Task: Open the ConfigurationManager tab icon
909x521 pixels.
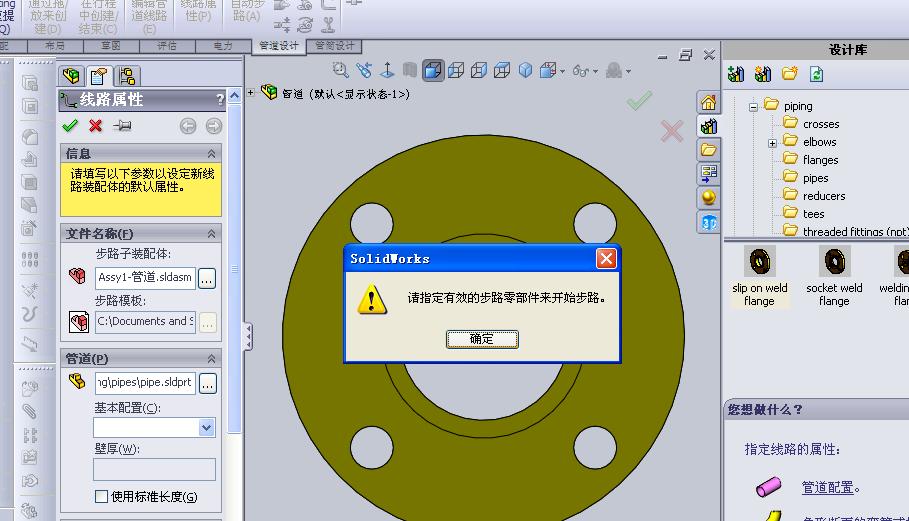Action: pyautogui.click(x=127, y=76)
